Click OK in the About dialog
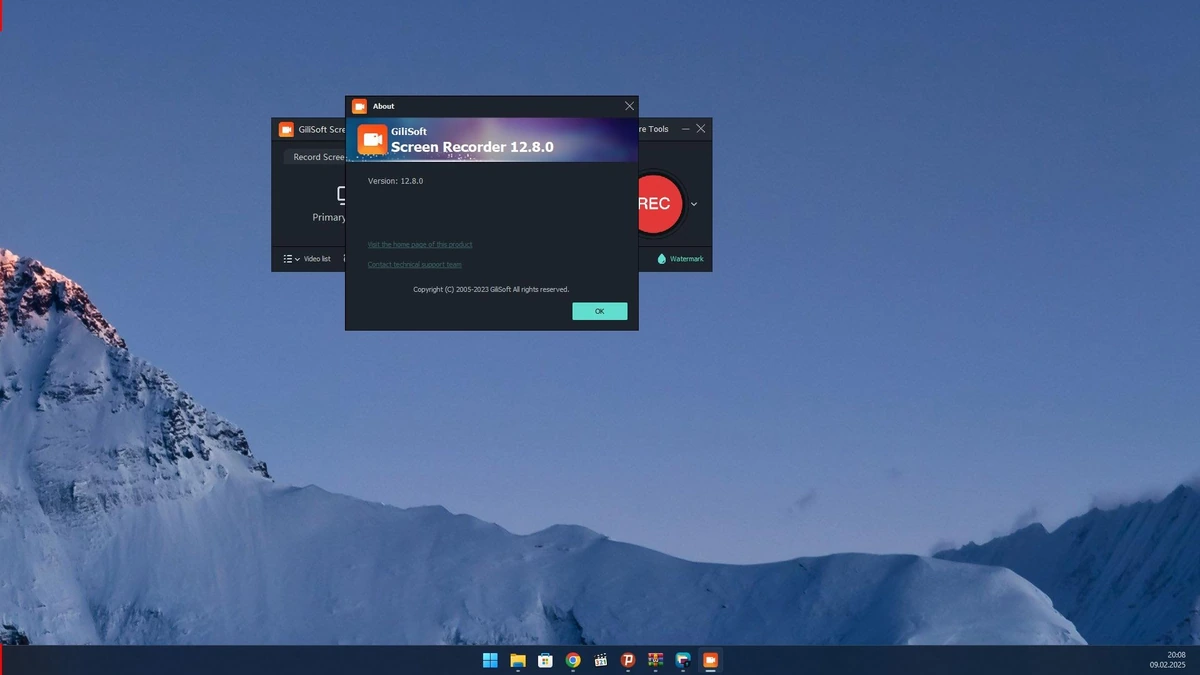 point(600,311)
